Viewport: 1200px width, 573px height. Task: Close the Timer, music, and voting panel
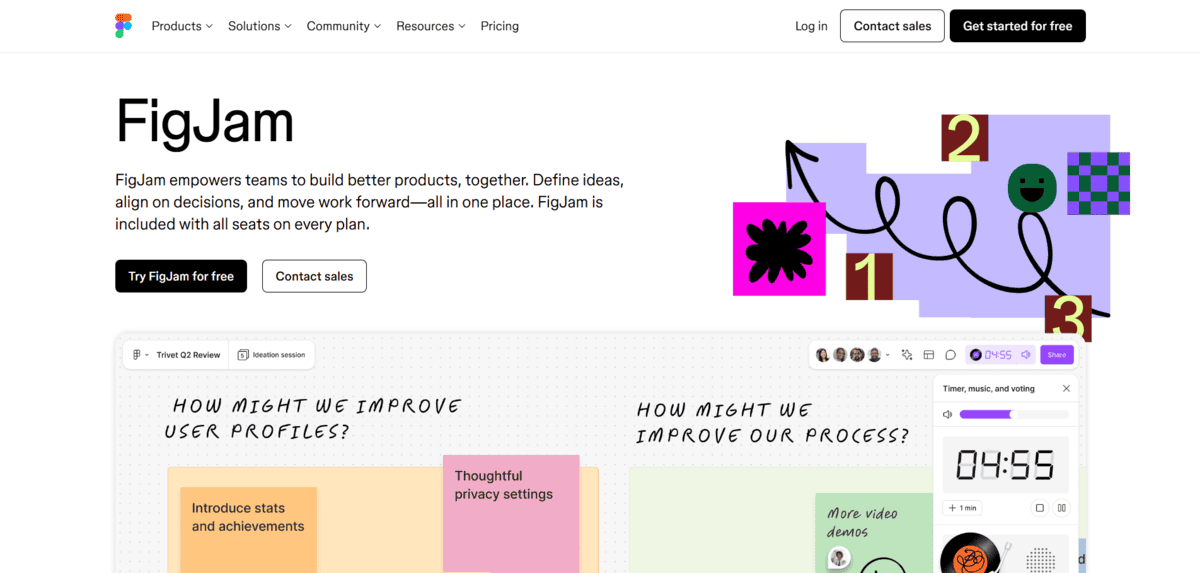(x=1066, y=388)
